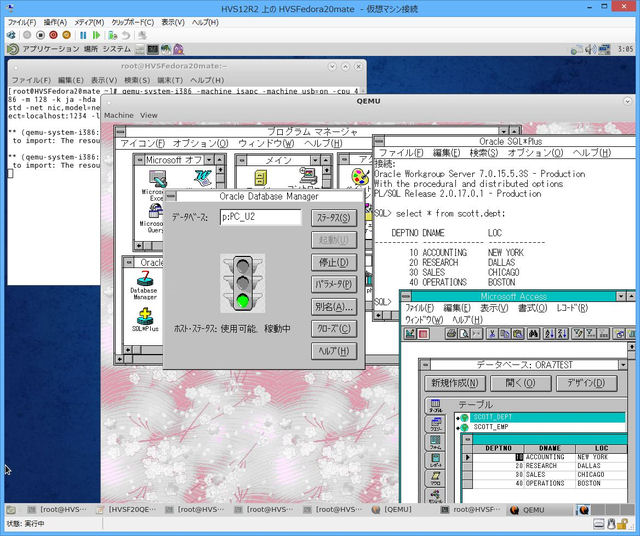Select the Form tab in Access database window

[436, 442]
